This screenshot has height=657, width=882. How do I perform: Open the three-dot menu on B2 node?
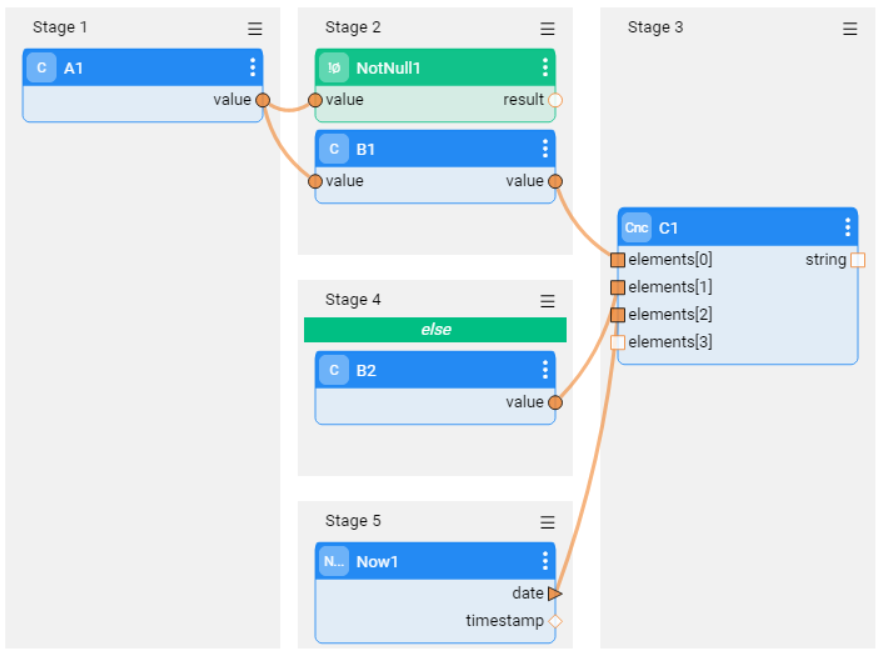[545, 370]
